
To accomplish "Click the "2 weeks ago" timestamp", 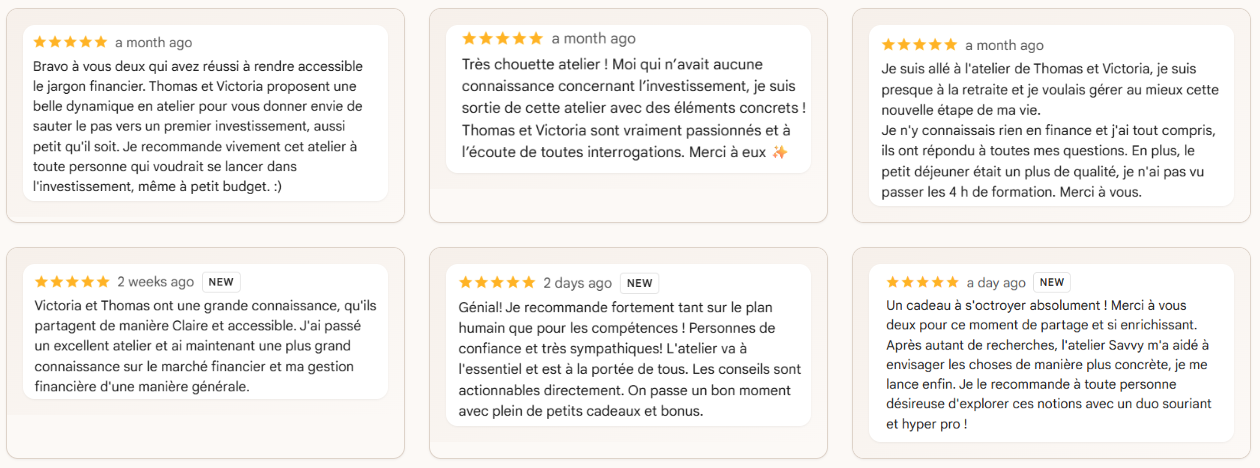I will point(155,282).
